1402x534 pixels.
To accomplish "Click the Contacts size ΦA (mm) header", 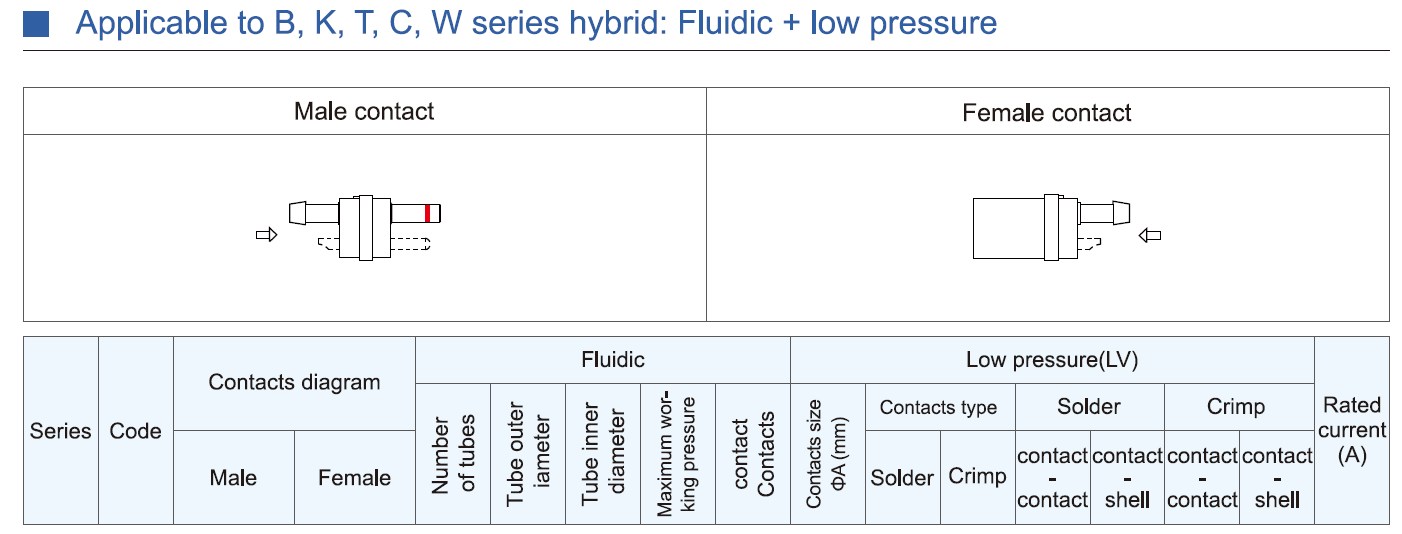I will 827,454.
